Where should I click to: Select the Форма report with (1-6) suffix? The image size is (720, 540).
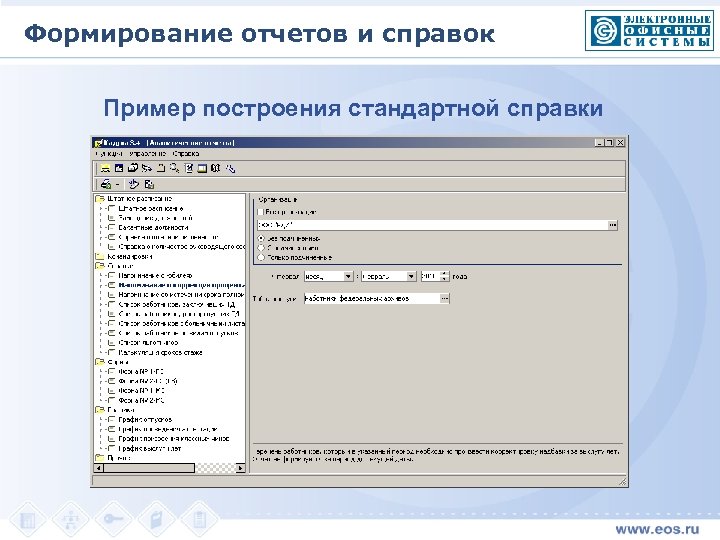148,381
